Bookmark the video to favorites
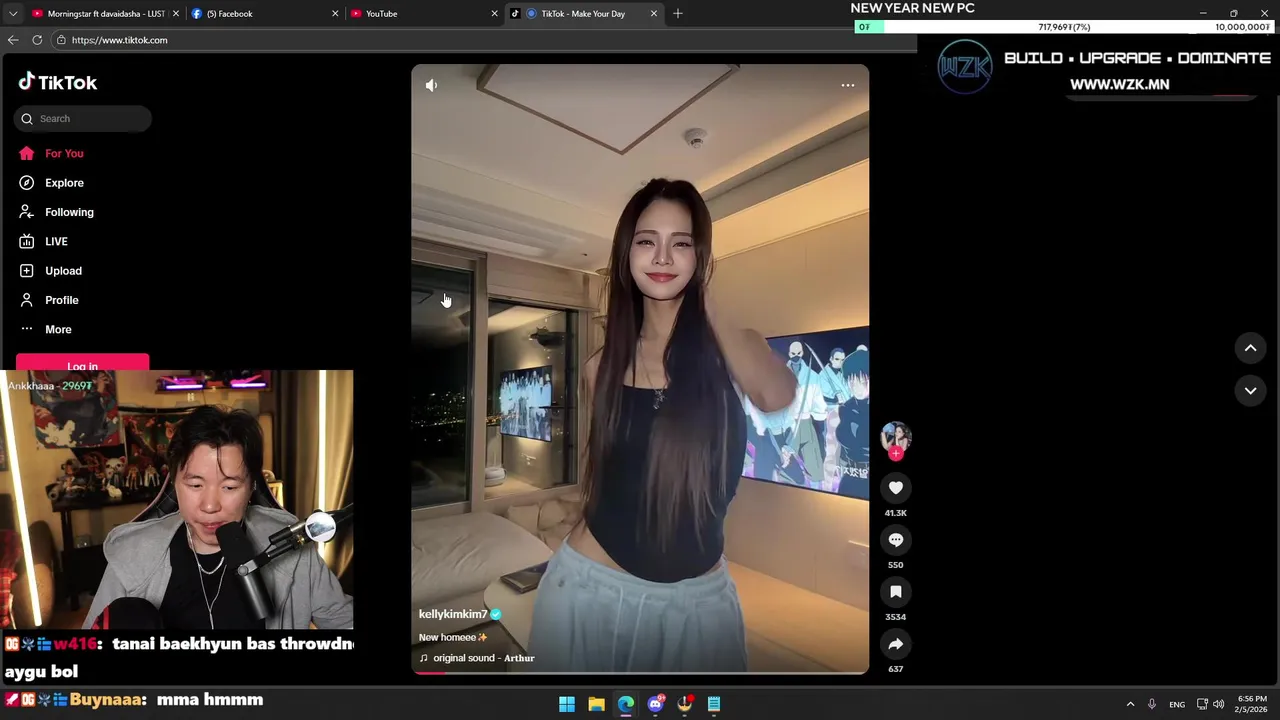This screenshot has width=1280, height=720. (x=896, y=592)
